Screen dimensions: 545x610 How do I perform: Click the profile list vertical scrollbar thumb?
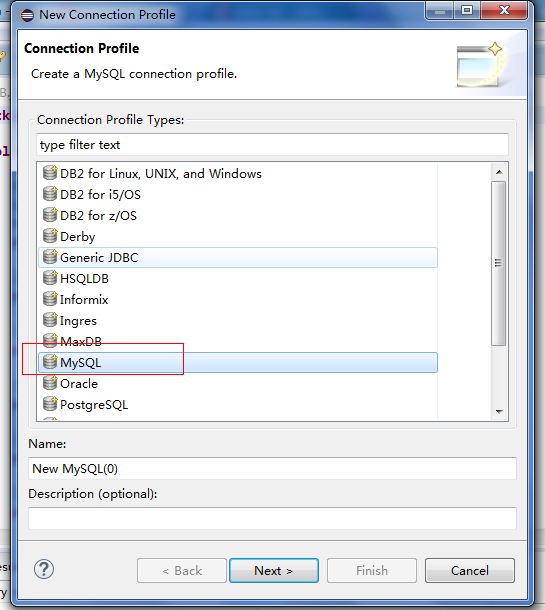[499, 263]
